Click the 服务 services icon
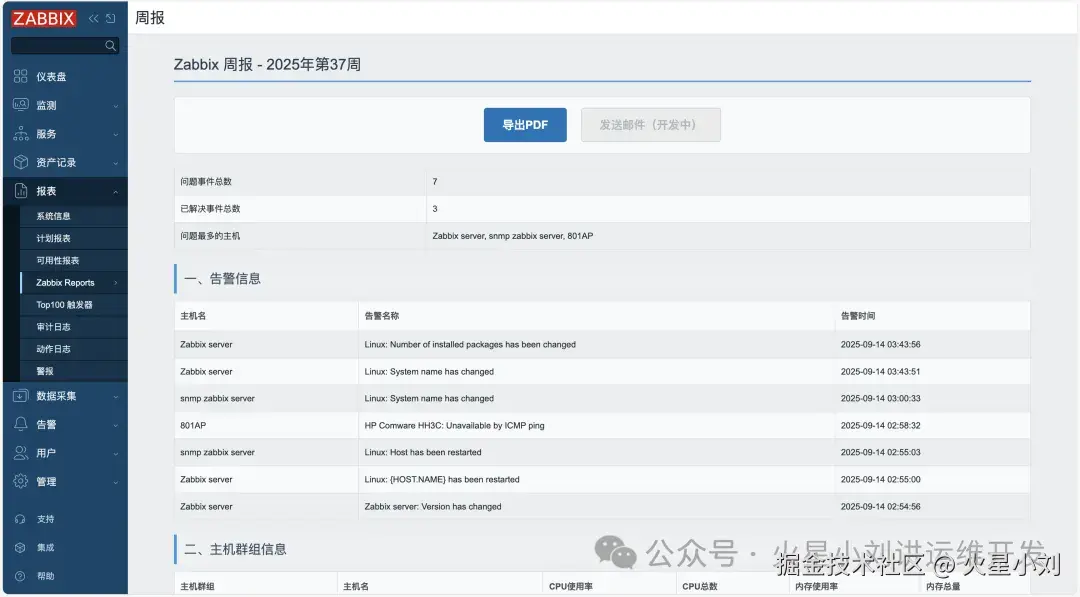Viewport: 1080px width, 597px height. pos(21,134)
